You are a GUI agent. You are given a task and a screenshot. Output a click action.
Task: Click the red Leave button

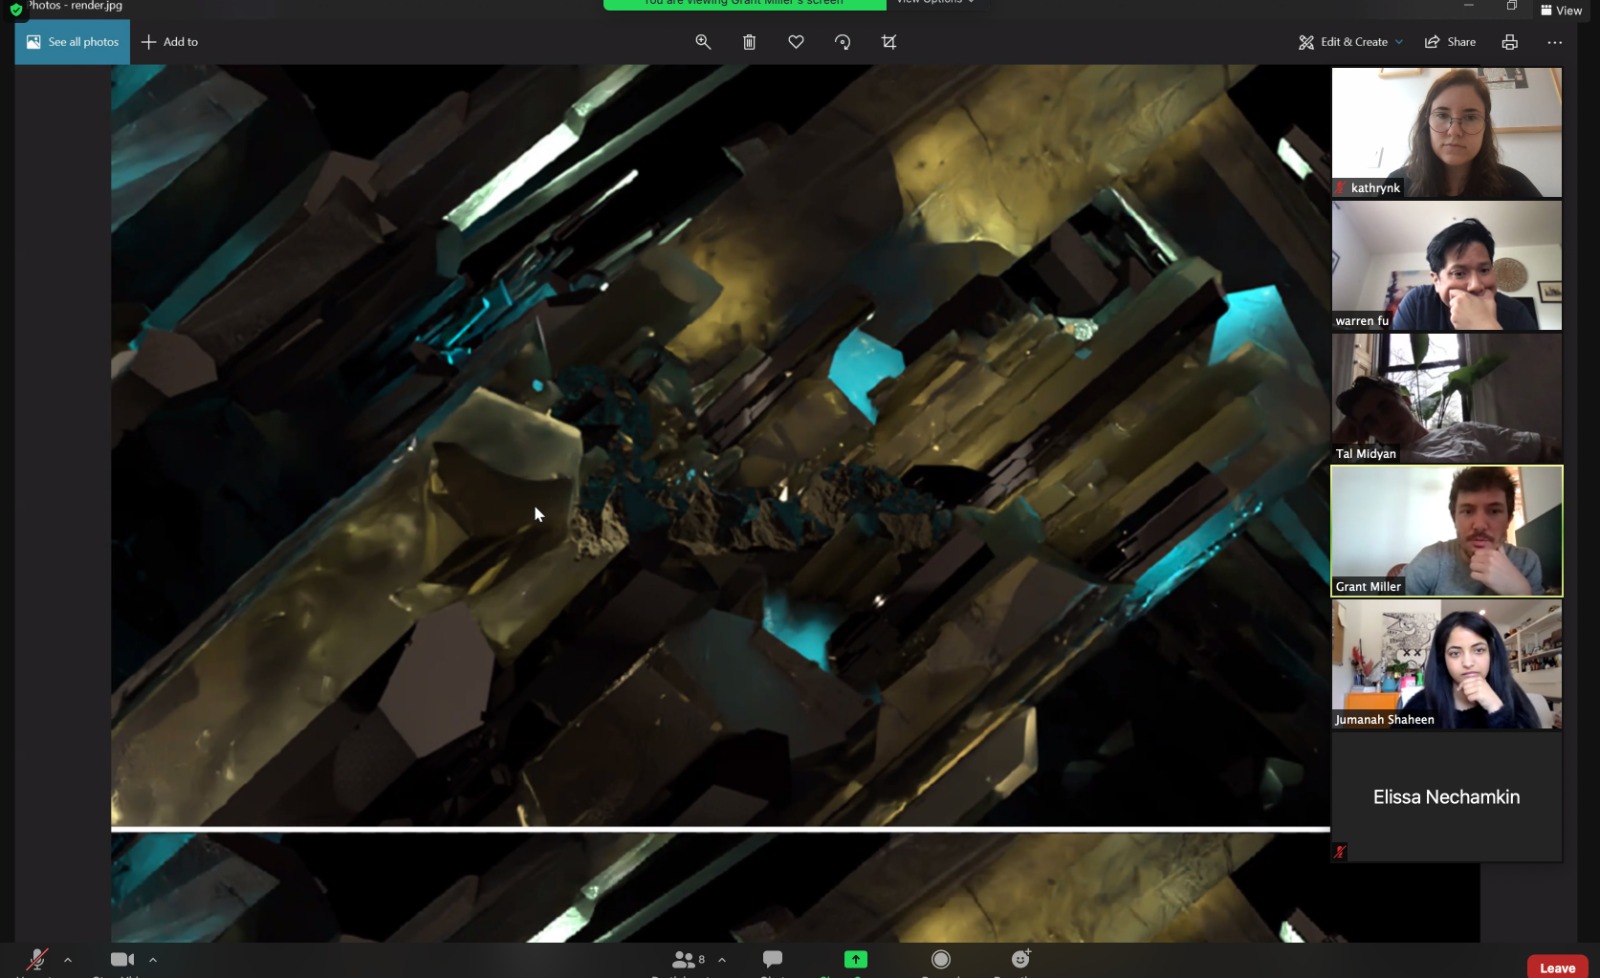(1557, 967)
